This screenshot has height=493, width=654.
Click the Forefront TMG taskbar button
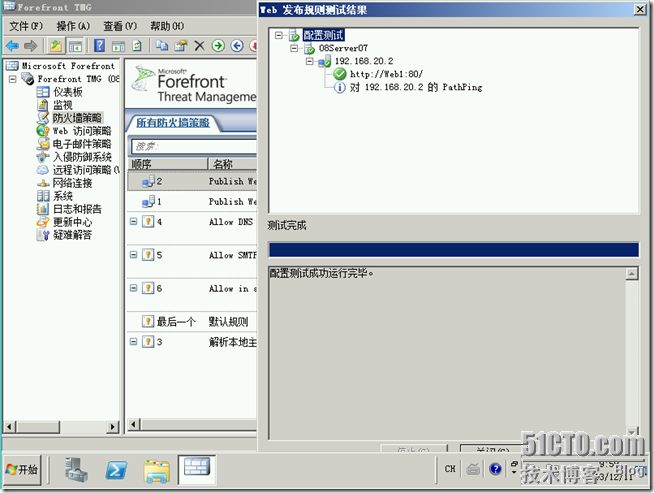(x=197, y=470)
